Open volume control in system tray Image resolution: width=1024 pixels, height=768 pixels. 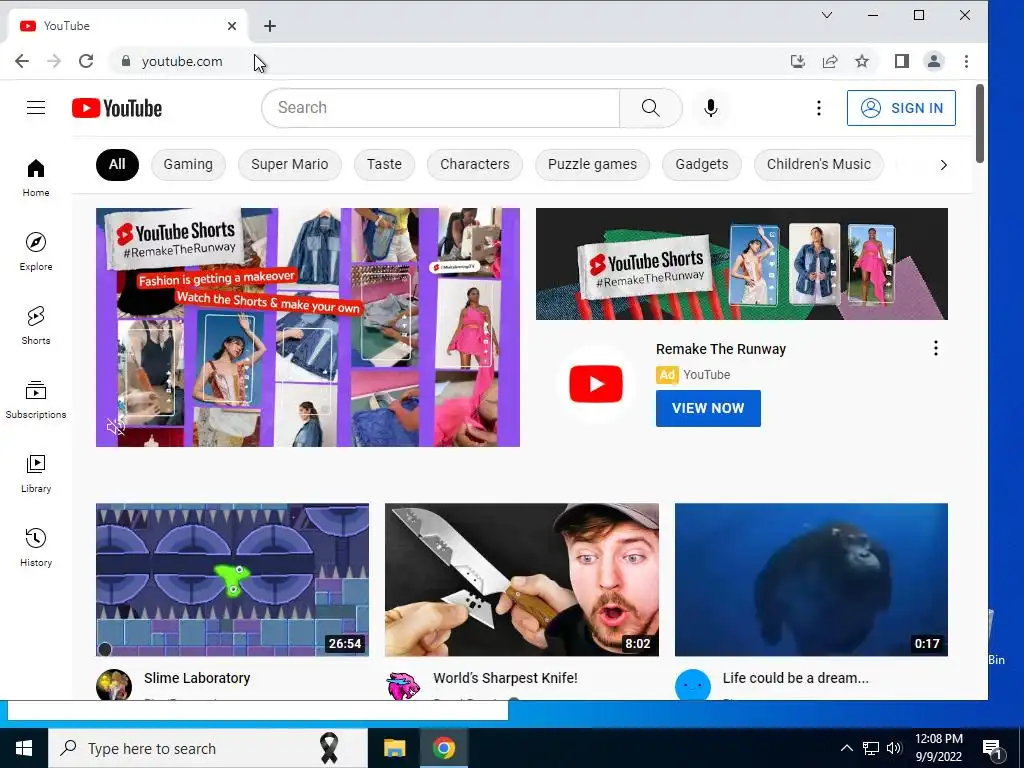(x=894, y=748)
